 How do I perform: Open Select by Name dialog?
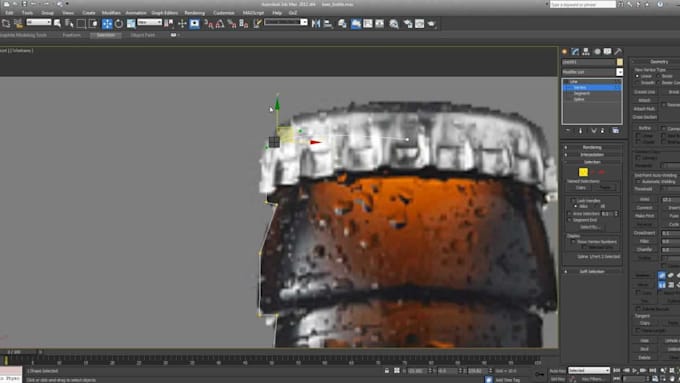click(x=69, y=23)
